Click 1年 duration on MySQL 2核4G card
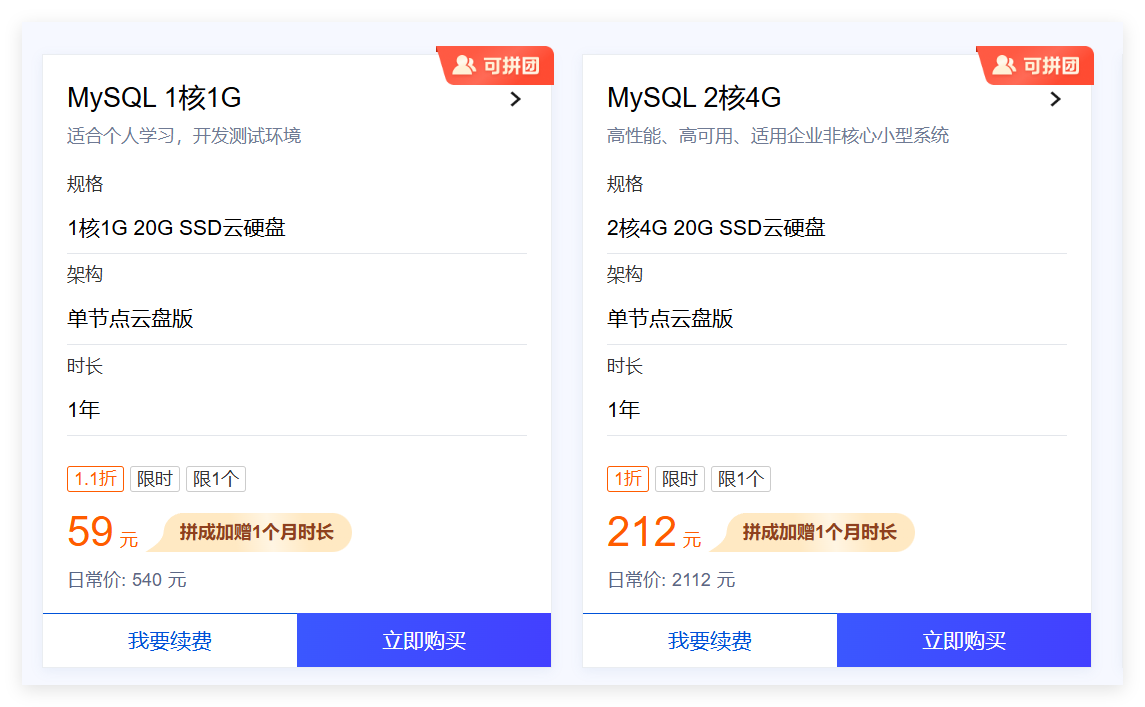Screen dimensions: 1145x707 pos(623,410)
